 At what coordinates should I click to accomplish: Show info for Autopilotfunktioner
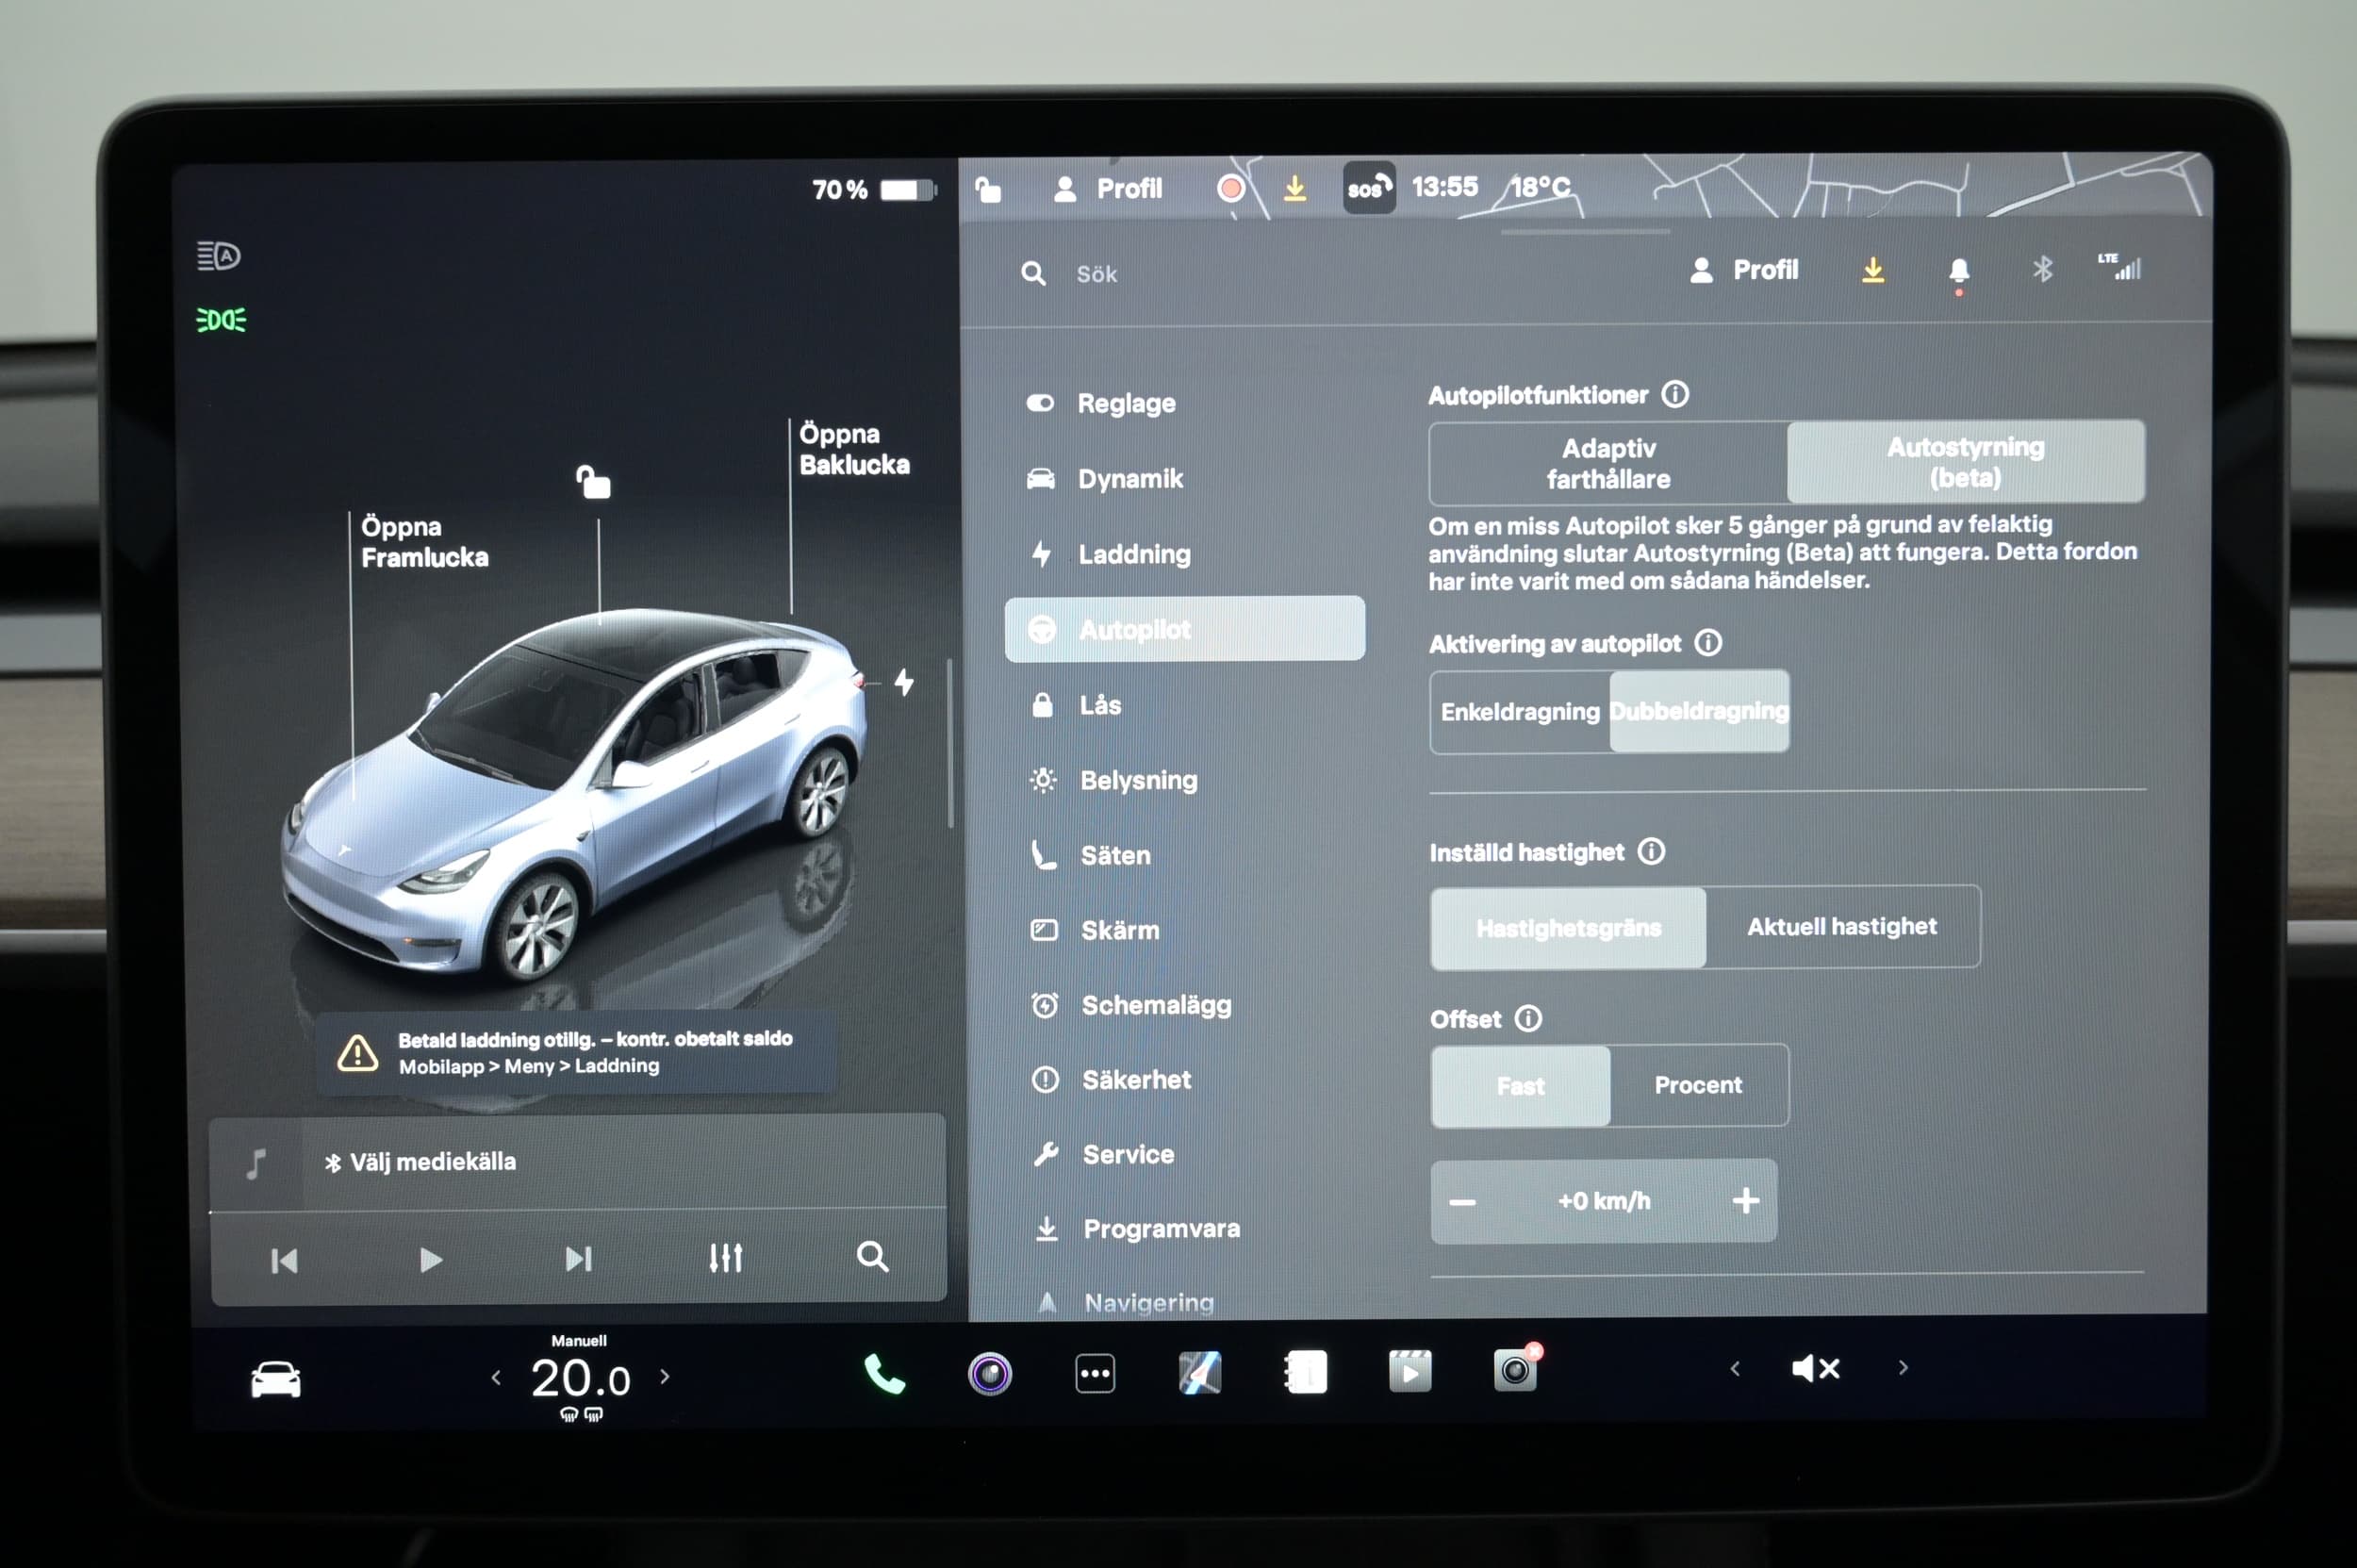pos(1676,394)
